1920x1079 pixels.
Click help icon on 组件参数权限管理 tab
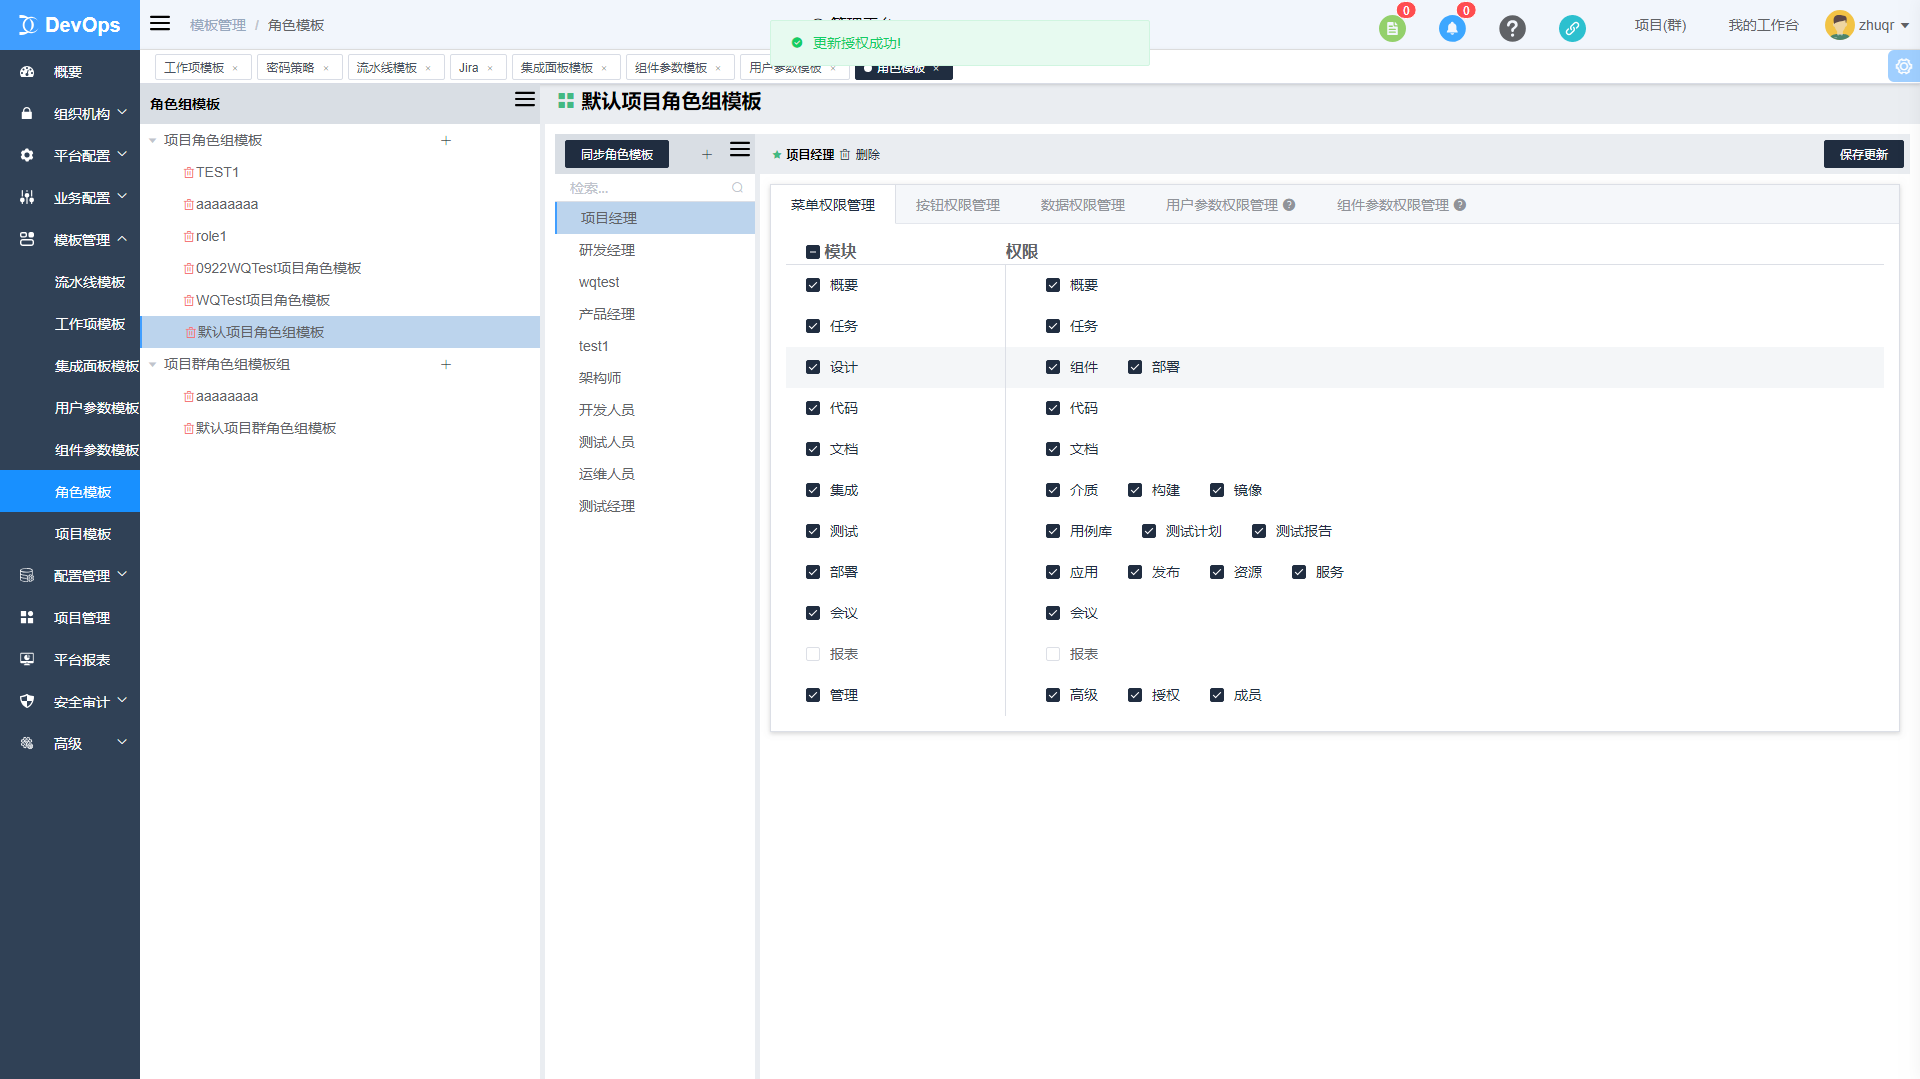[1460, 205]
